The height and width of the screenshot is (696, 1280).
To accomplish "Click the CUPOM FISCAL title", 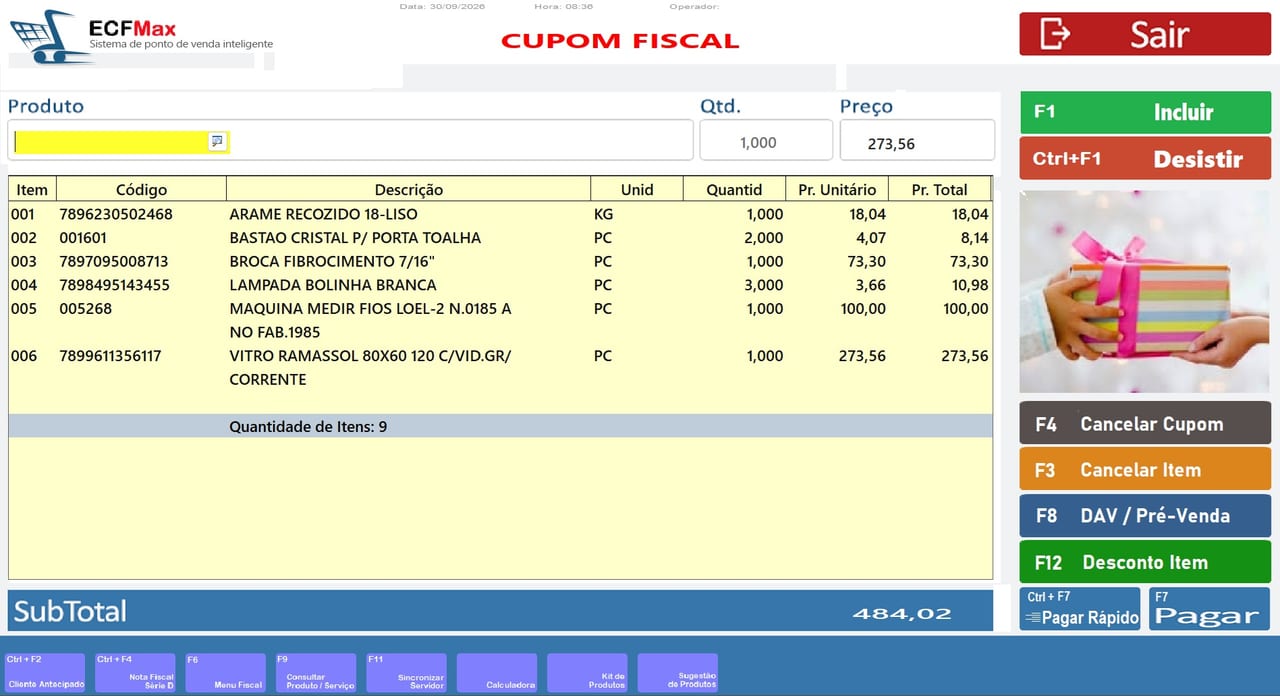I will click(x=620, y=41).
